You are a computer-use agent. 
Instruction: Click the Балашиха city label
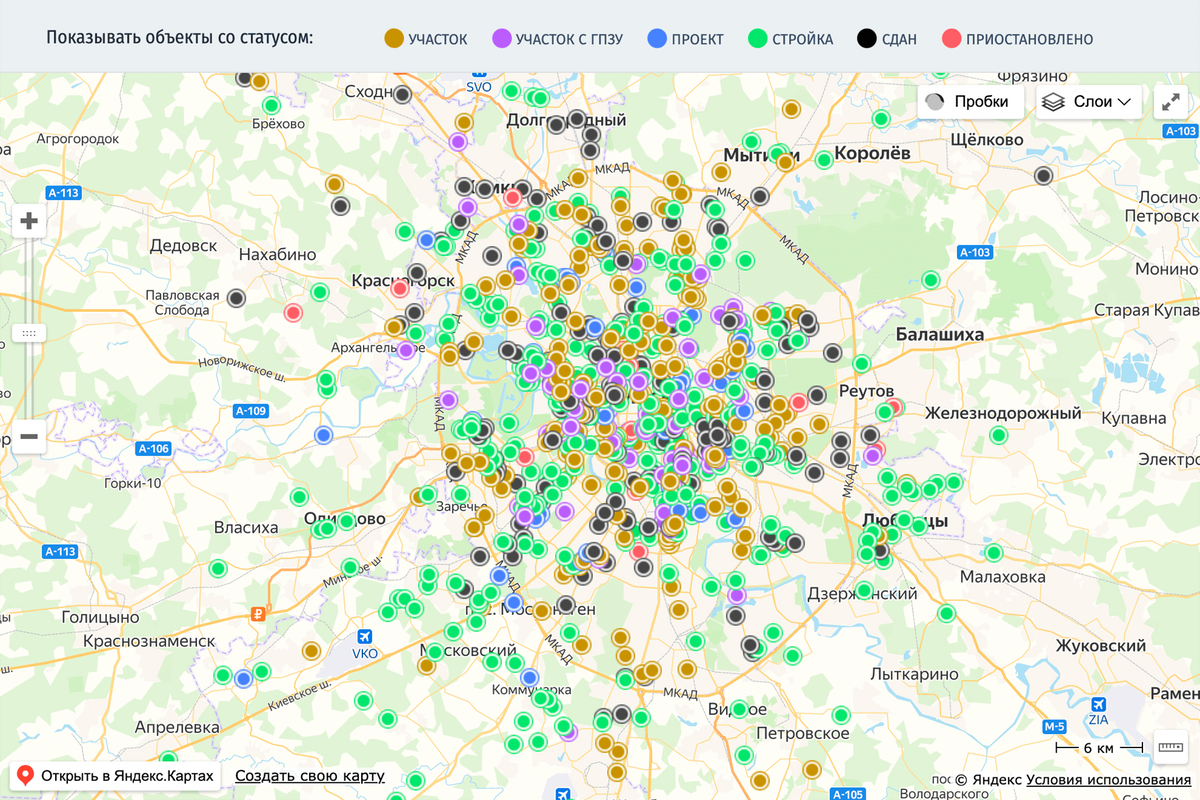coord(940,334)
